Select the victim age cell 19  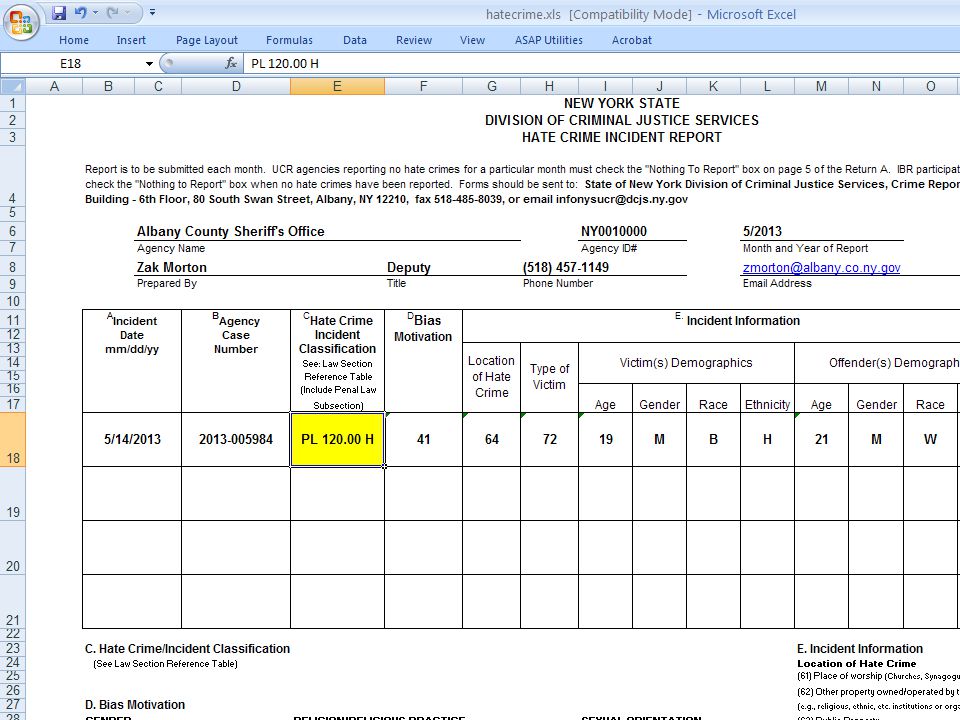[x=606, y=439]
